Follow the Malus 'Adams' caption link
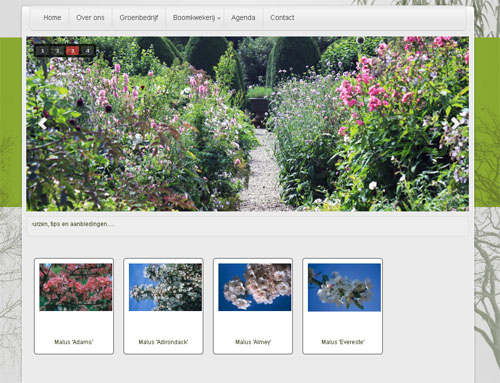The width and height of the screenshot is (500, 383). pyautogui.click(x=74, y=342)
